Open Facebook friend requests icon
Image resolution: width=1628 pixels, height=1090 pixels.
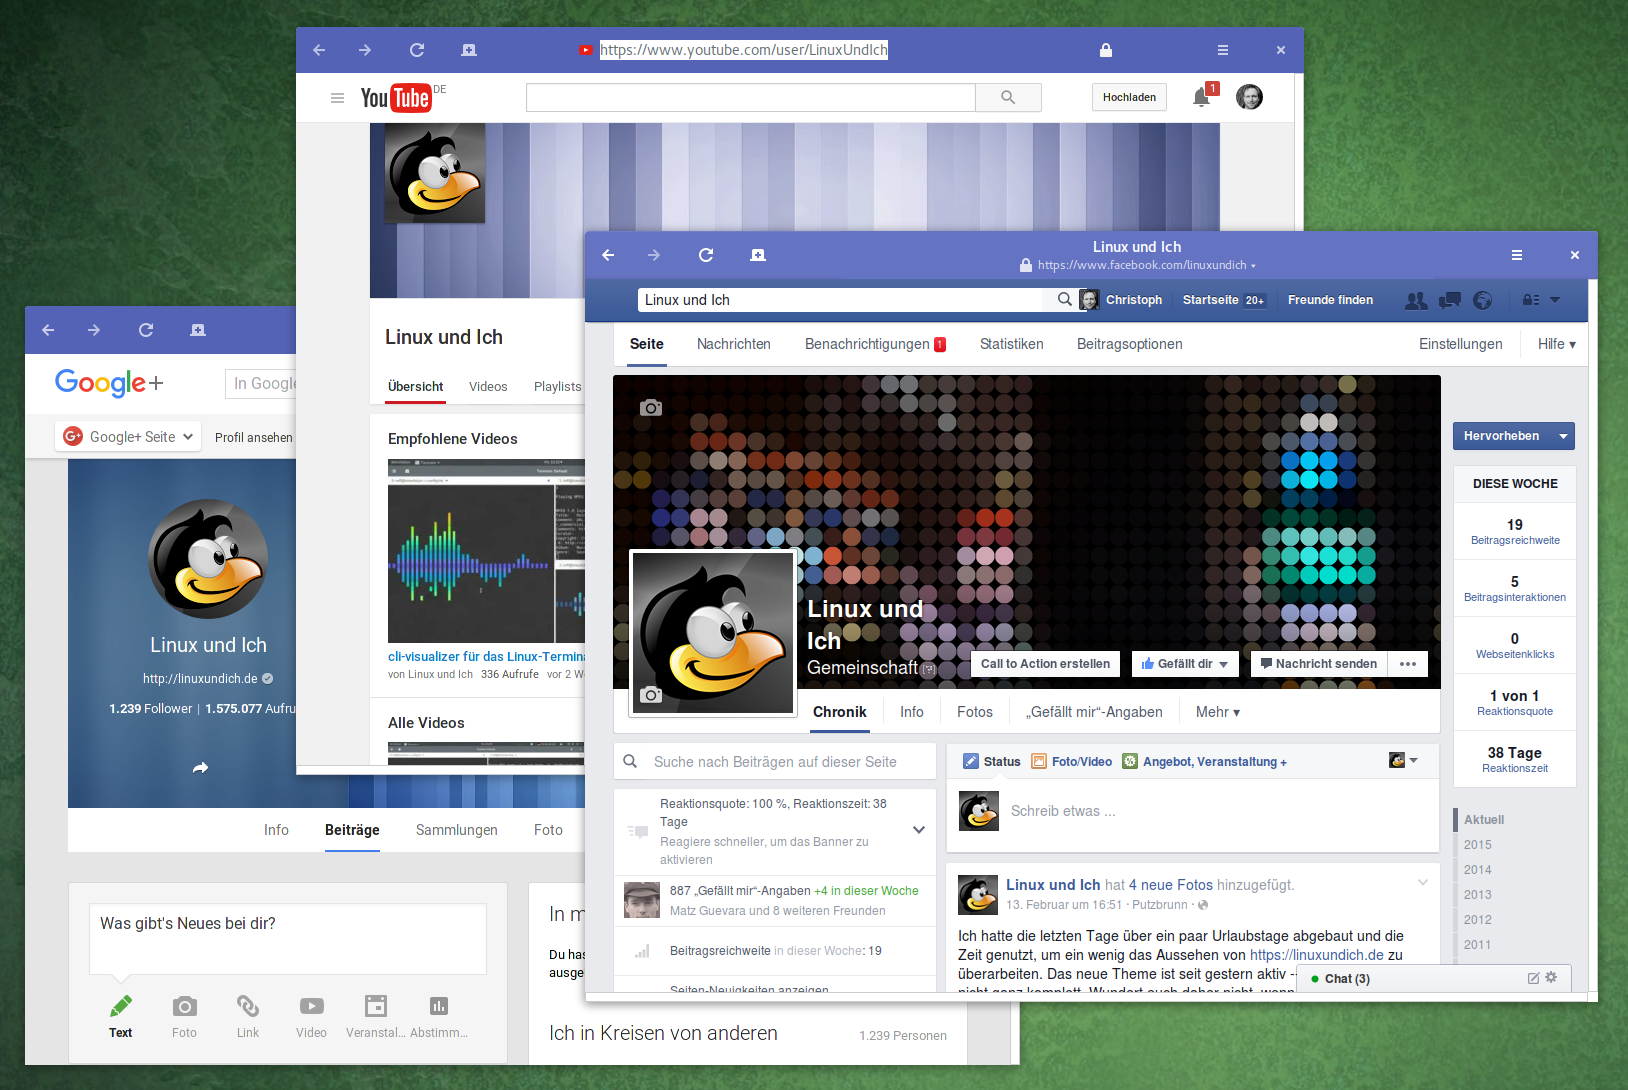[1416, 300]
